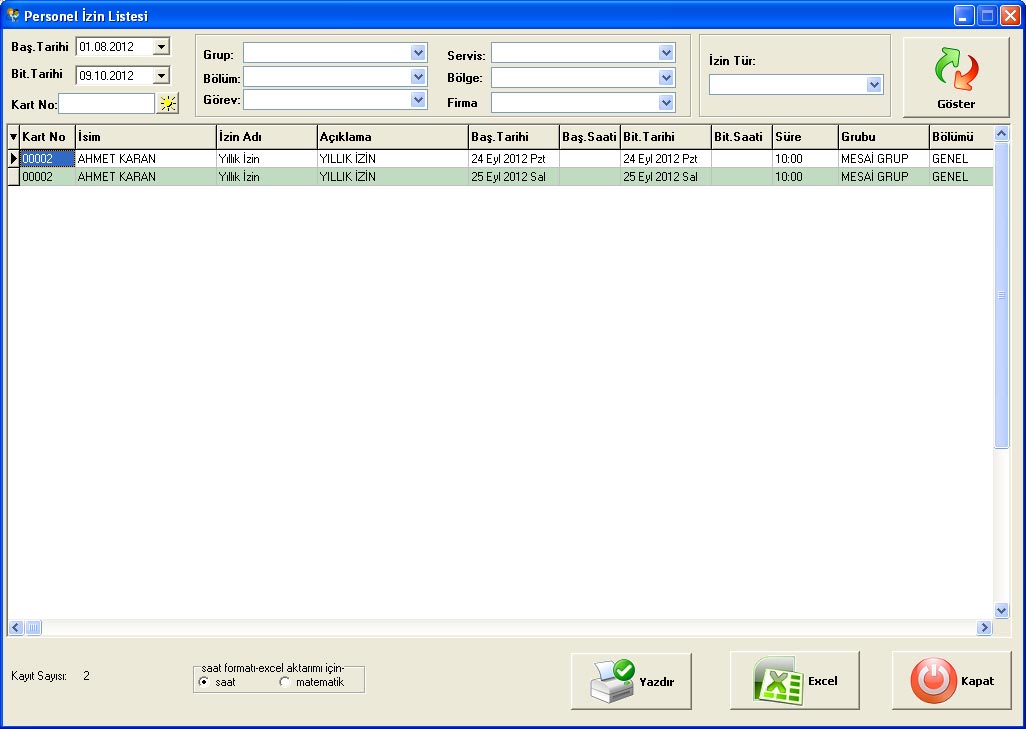Expand the İzin Tür dropdown
This screenshot has height=729, width=1026.
(874, 85)
